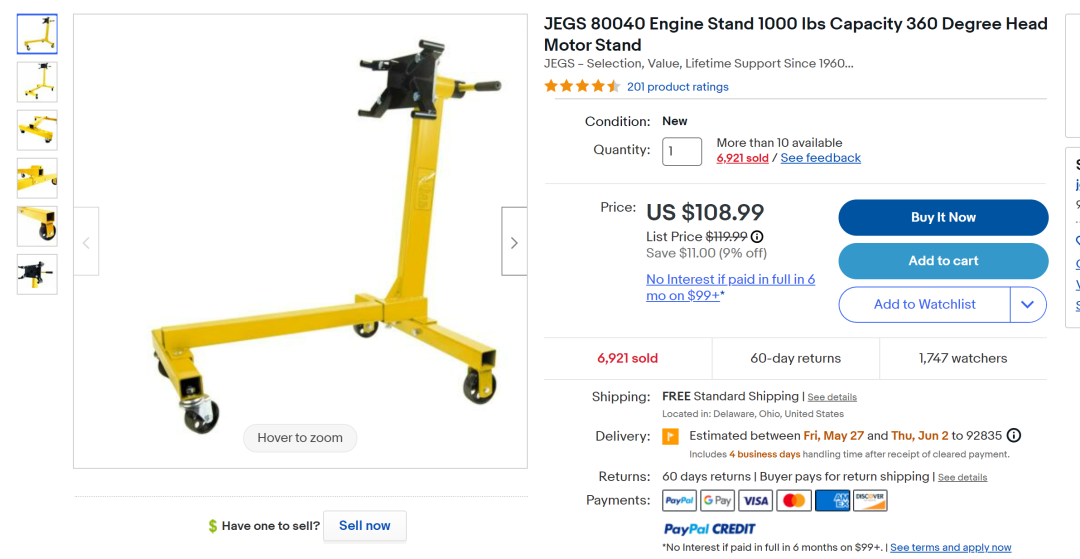The width and height of the screenshot is (1080, 559).
Task: Click the Mastercard icon
Action: coord(794,500)
